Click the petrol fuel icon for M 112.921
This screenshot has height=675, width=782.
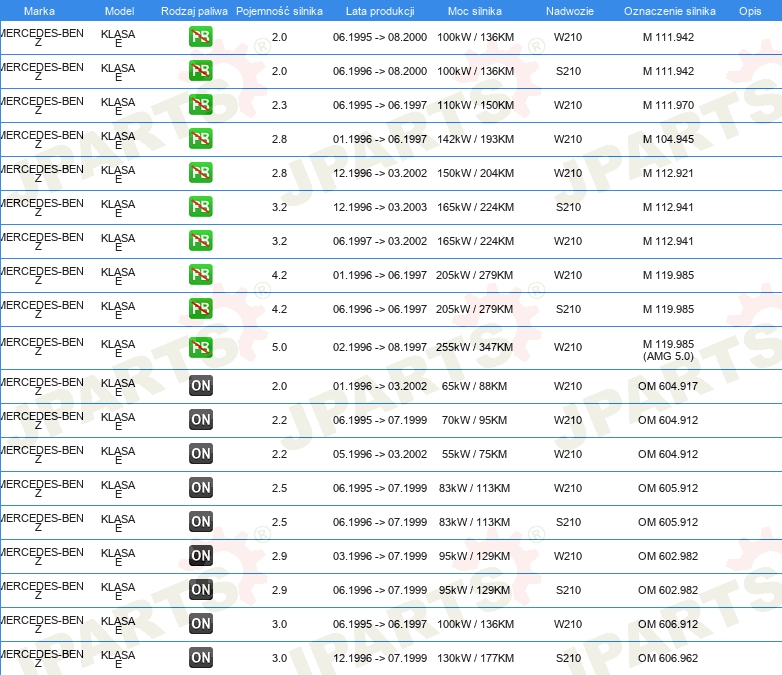[200, 173]
